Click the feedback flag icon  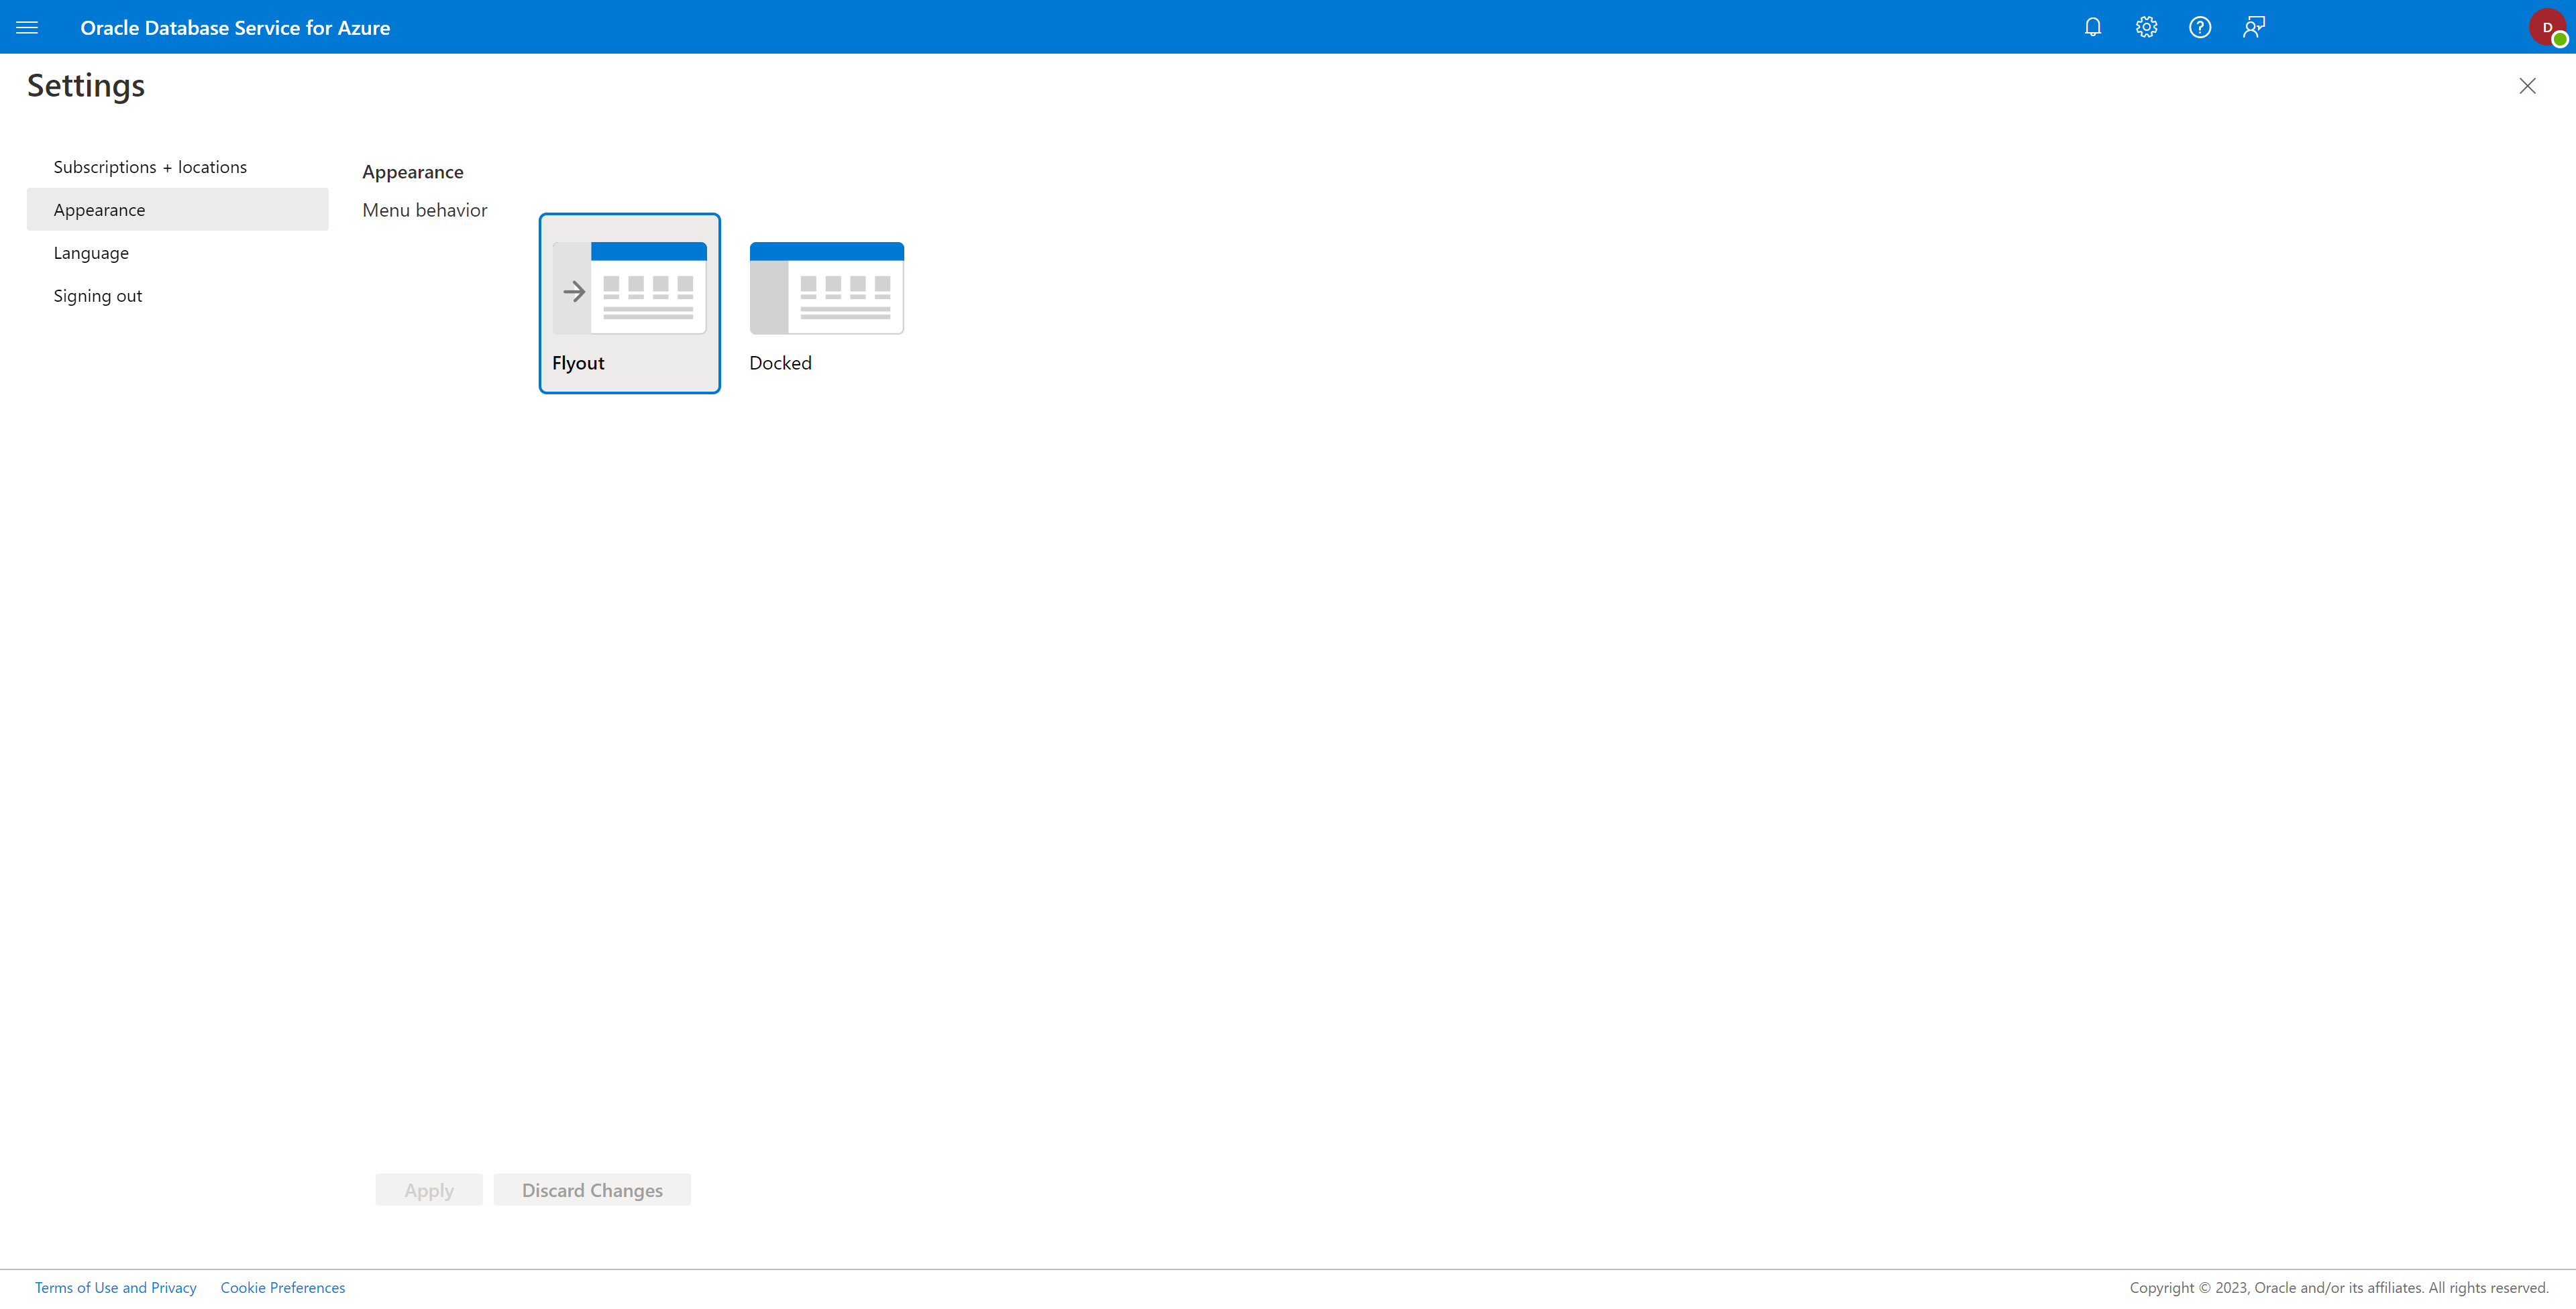(x=2254, y=27)
